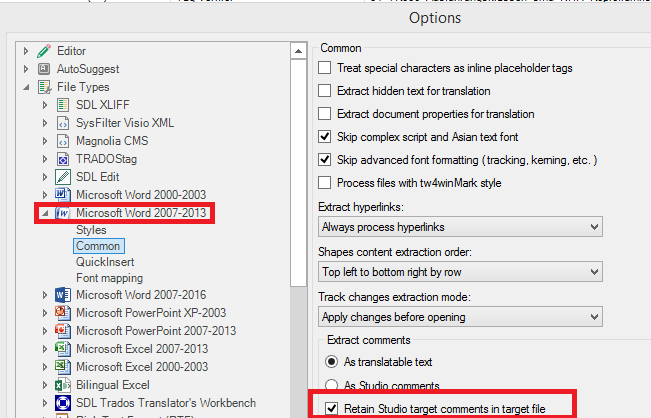Expand the Bilingual Excel node
This screenshot has width=651, height=418.
pyautogui.click(x=45, y=385)
